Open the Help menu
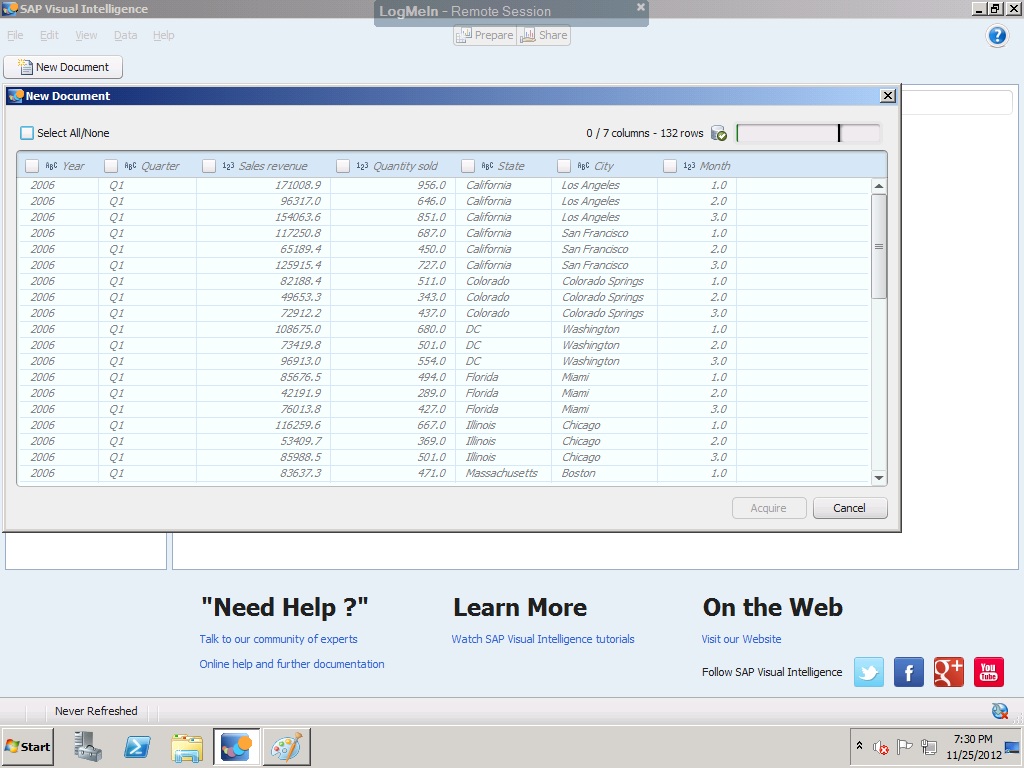1024x768 pixels. pyautogui.click(x=164, y=35)
